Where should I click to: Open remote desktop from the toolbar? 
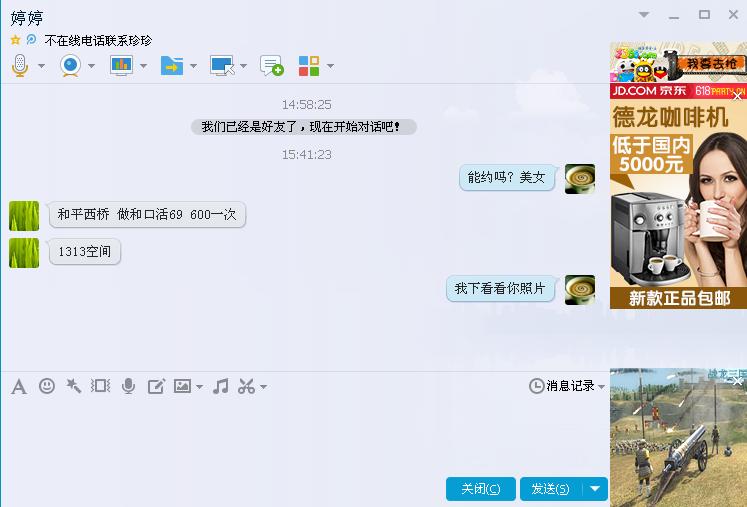[222, 66]
